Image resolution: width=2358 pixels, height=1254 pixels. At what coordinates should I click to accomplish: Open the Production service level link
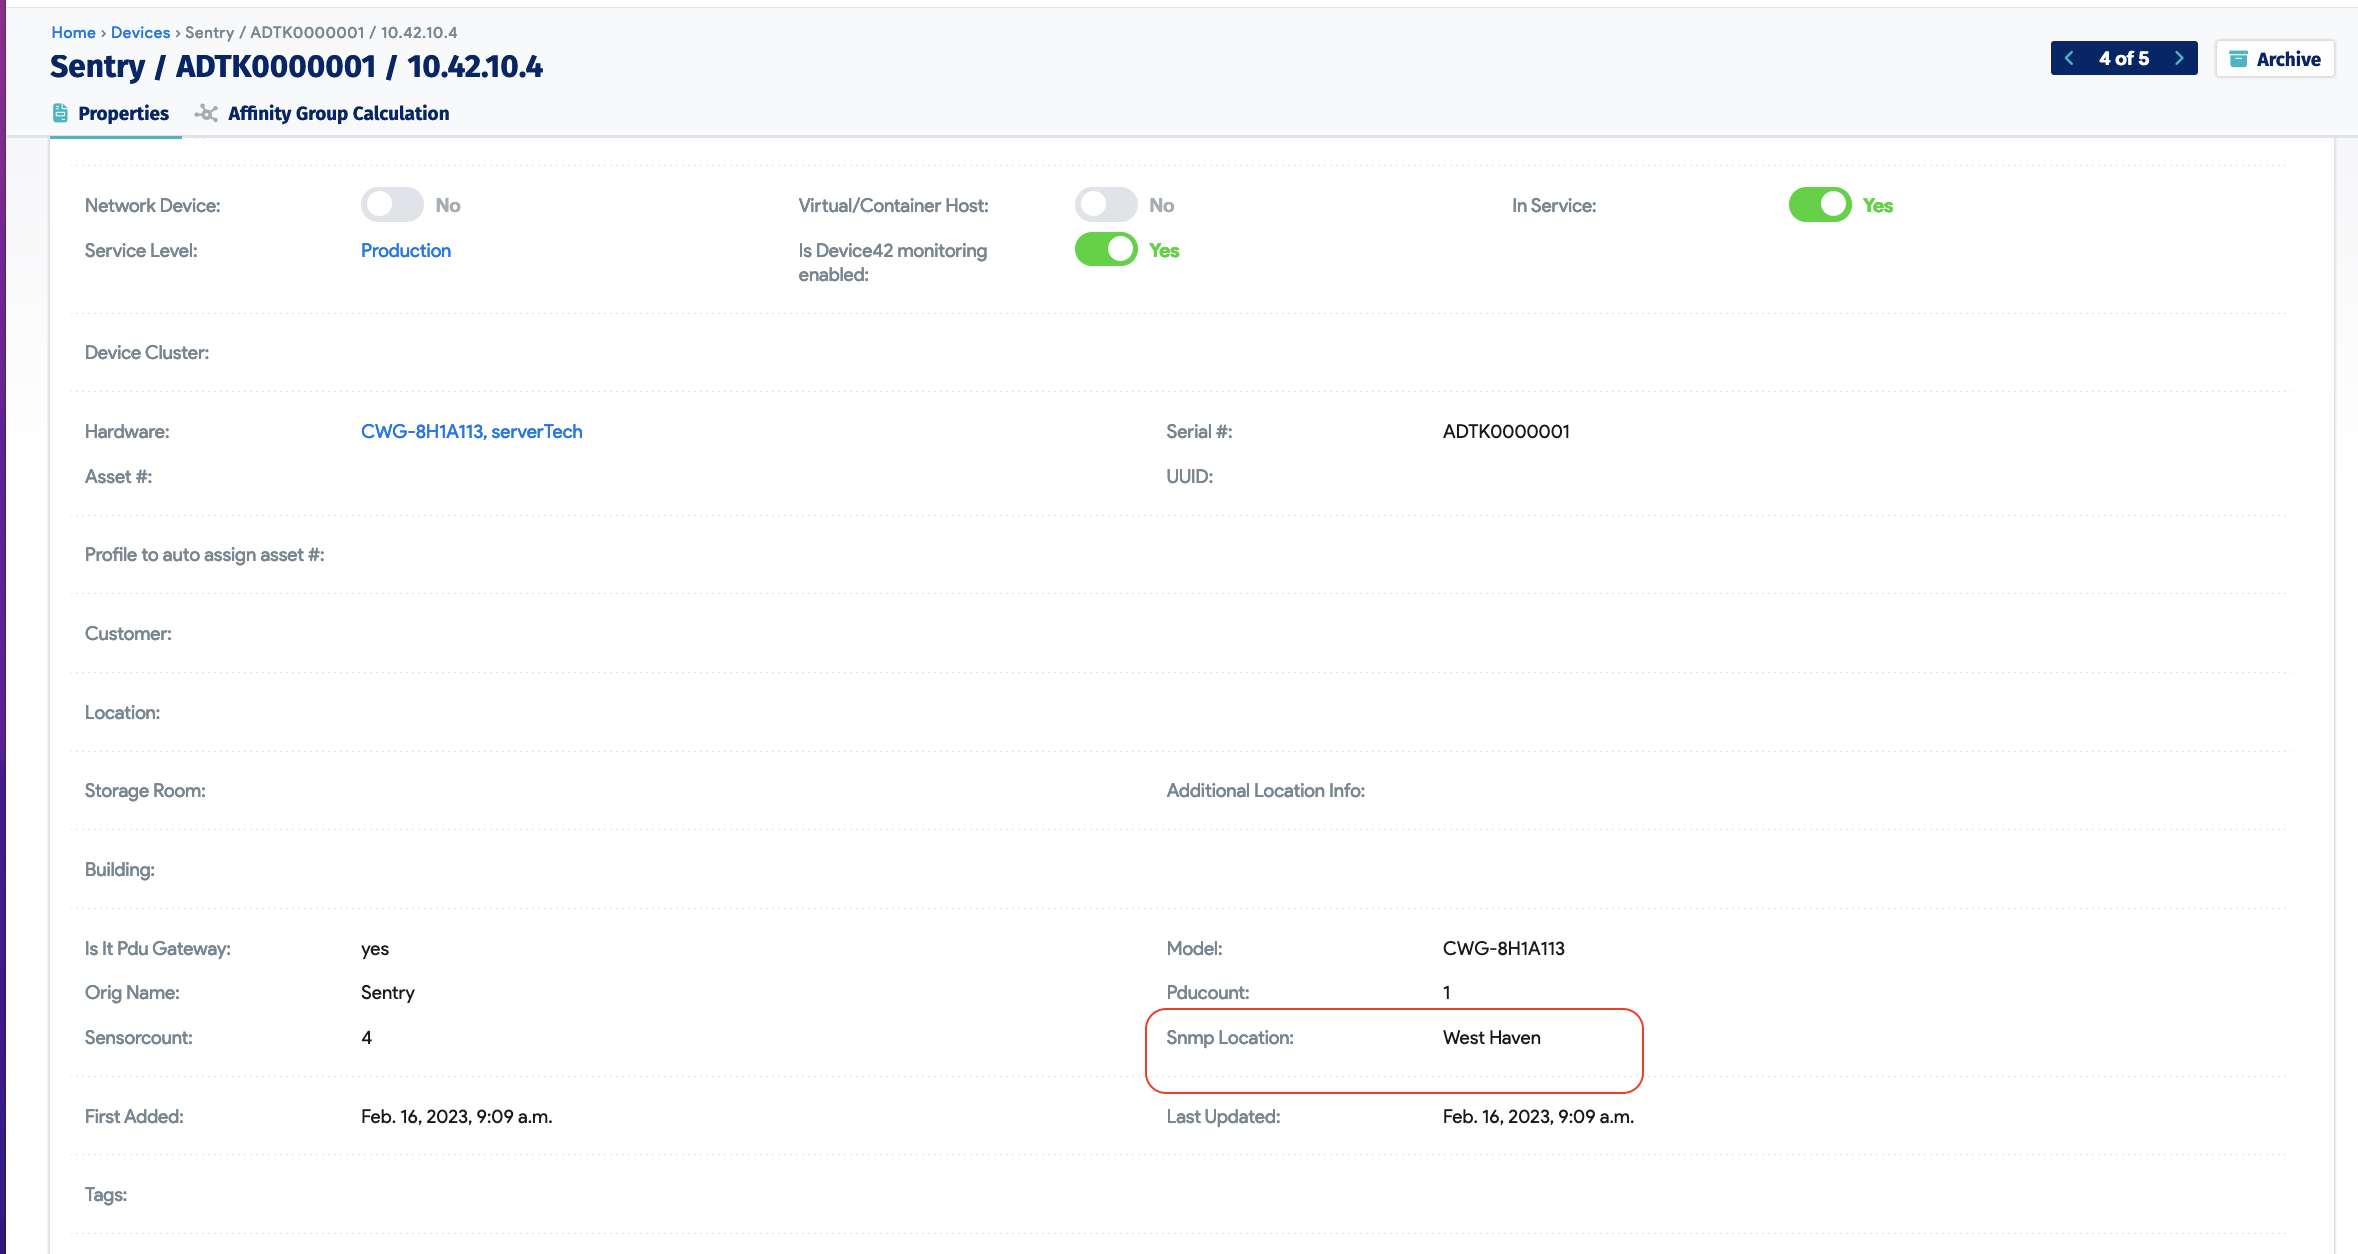tap(406, 250)
